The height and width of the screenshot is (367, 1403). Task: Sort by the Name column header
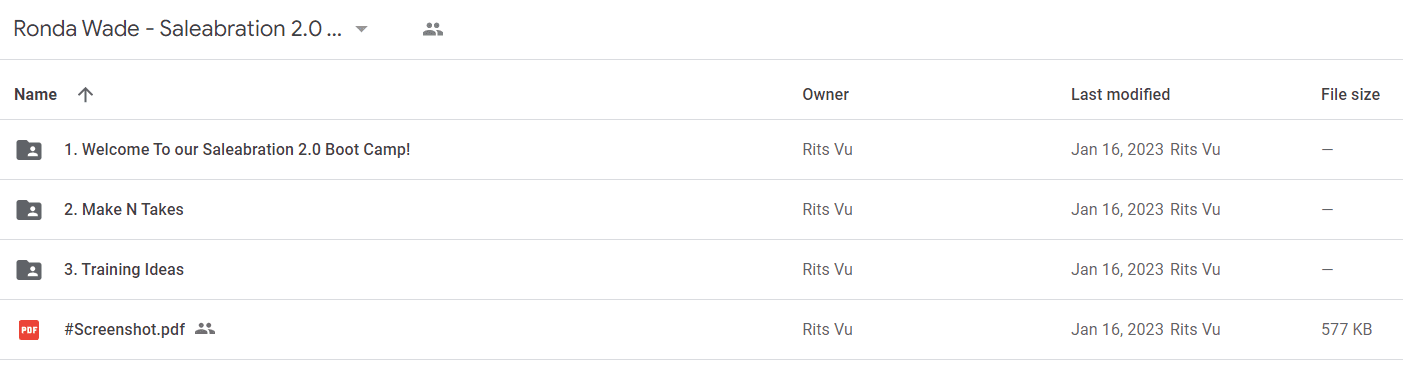36,94
